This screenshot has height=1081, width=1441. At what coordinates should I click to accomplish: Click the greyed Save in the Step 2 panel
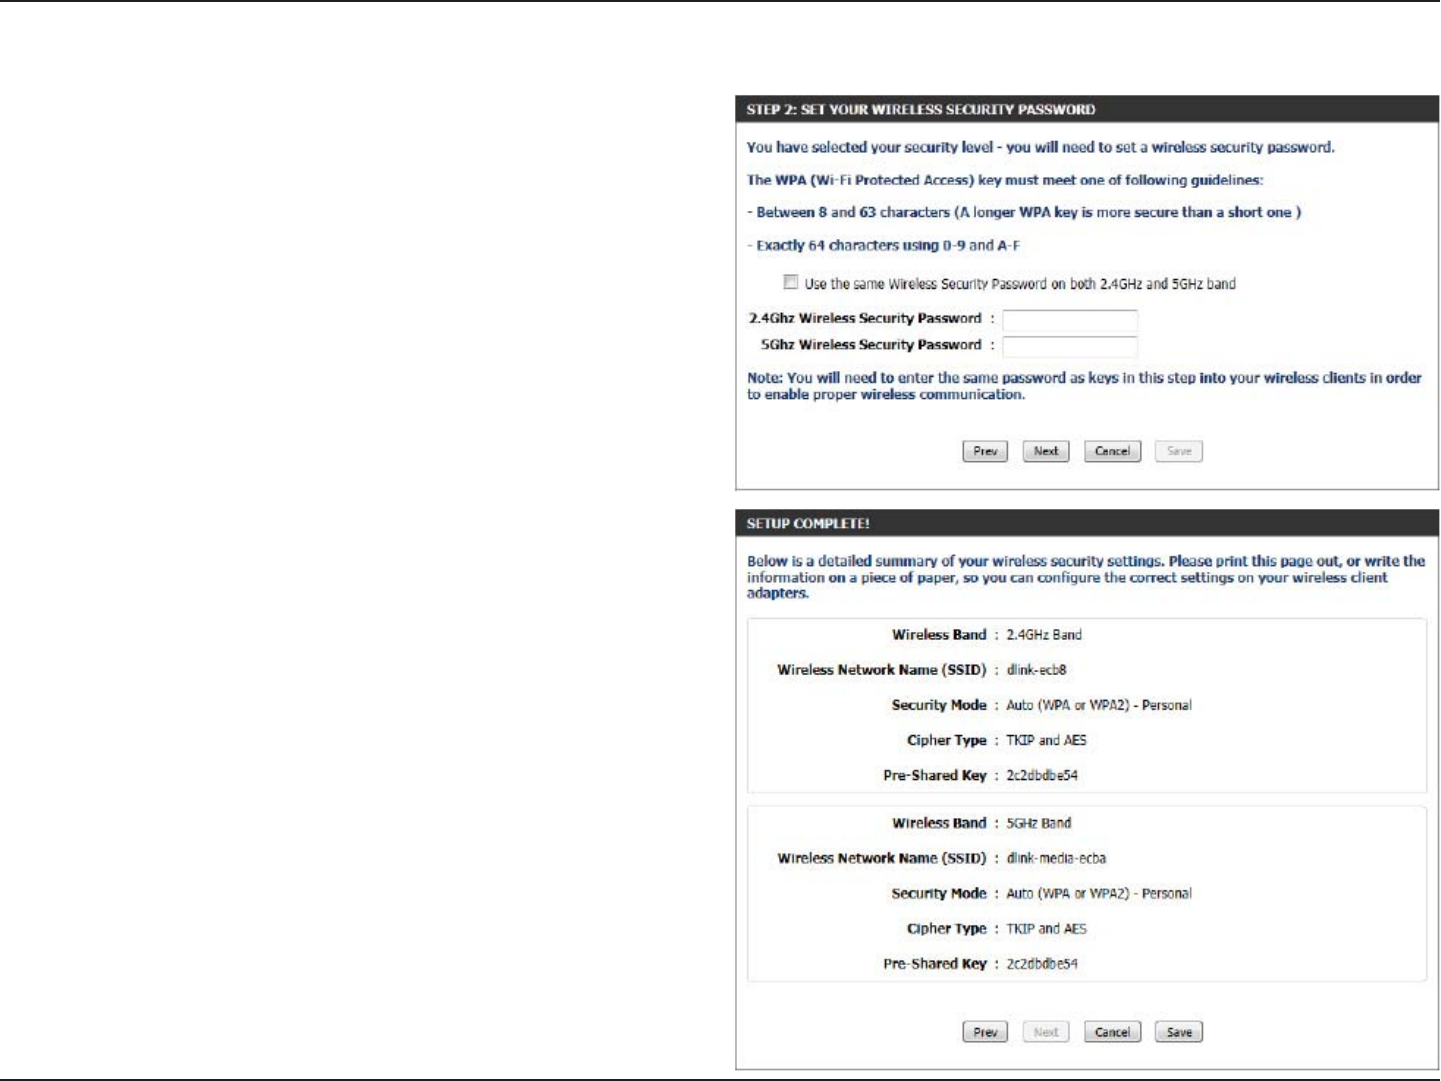[1179, 451]
